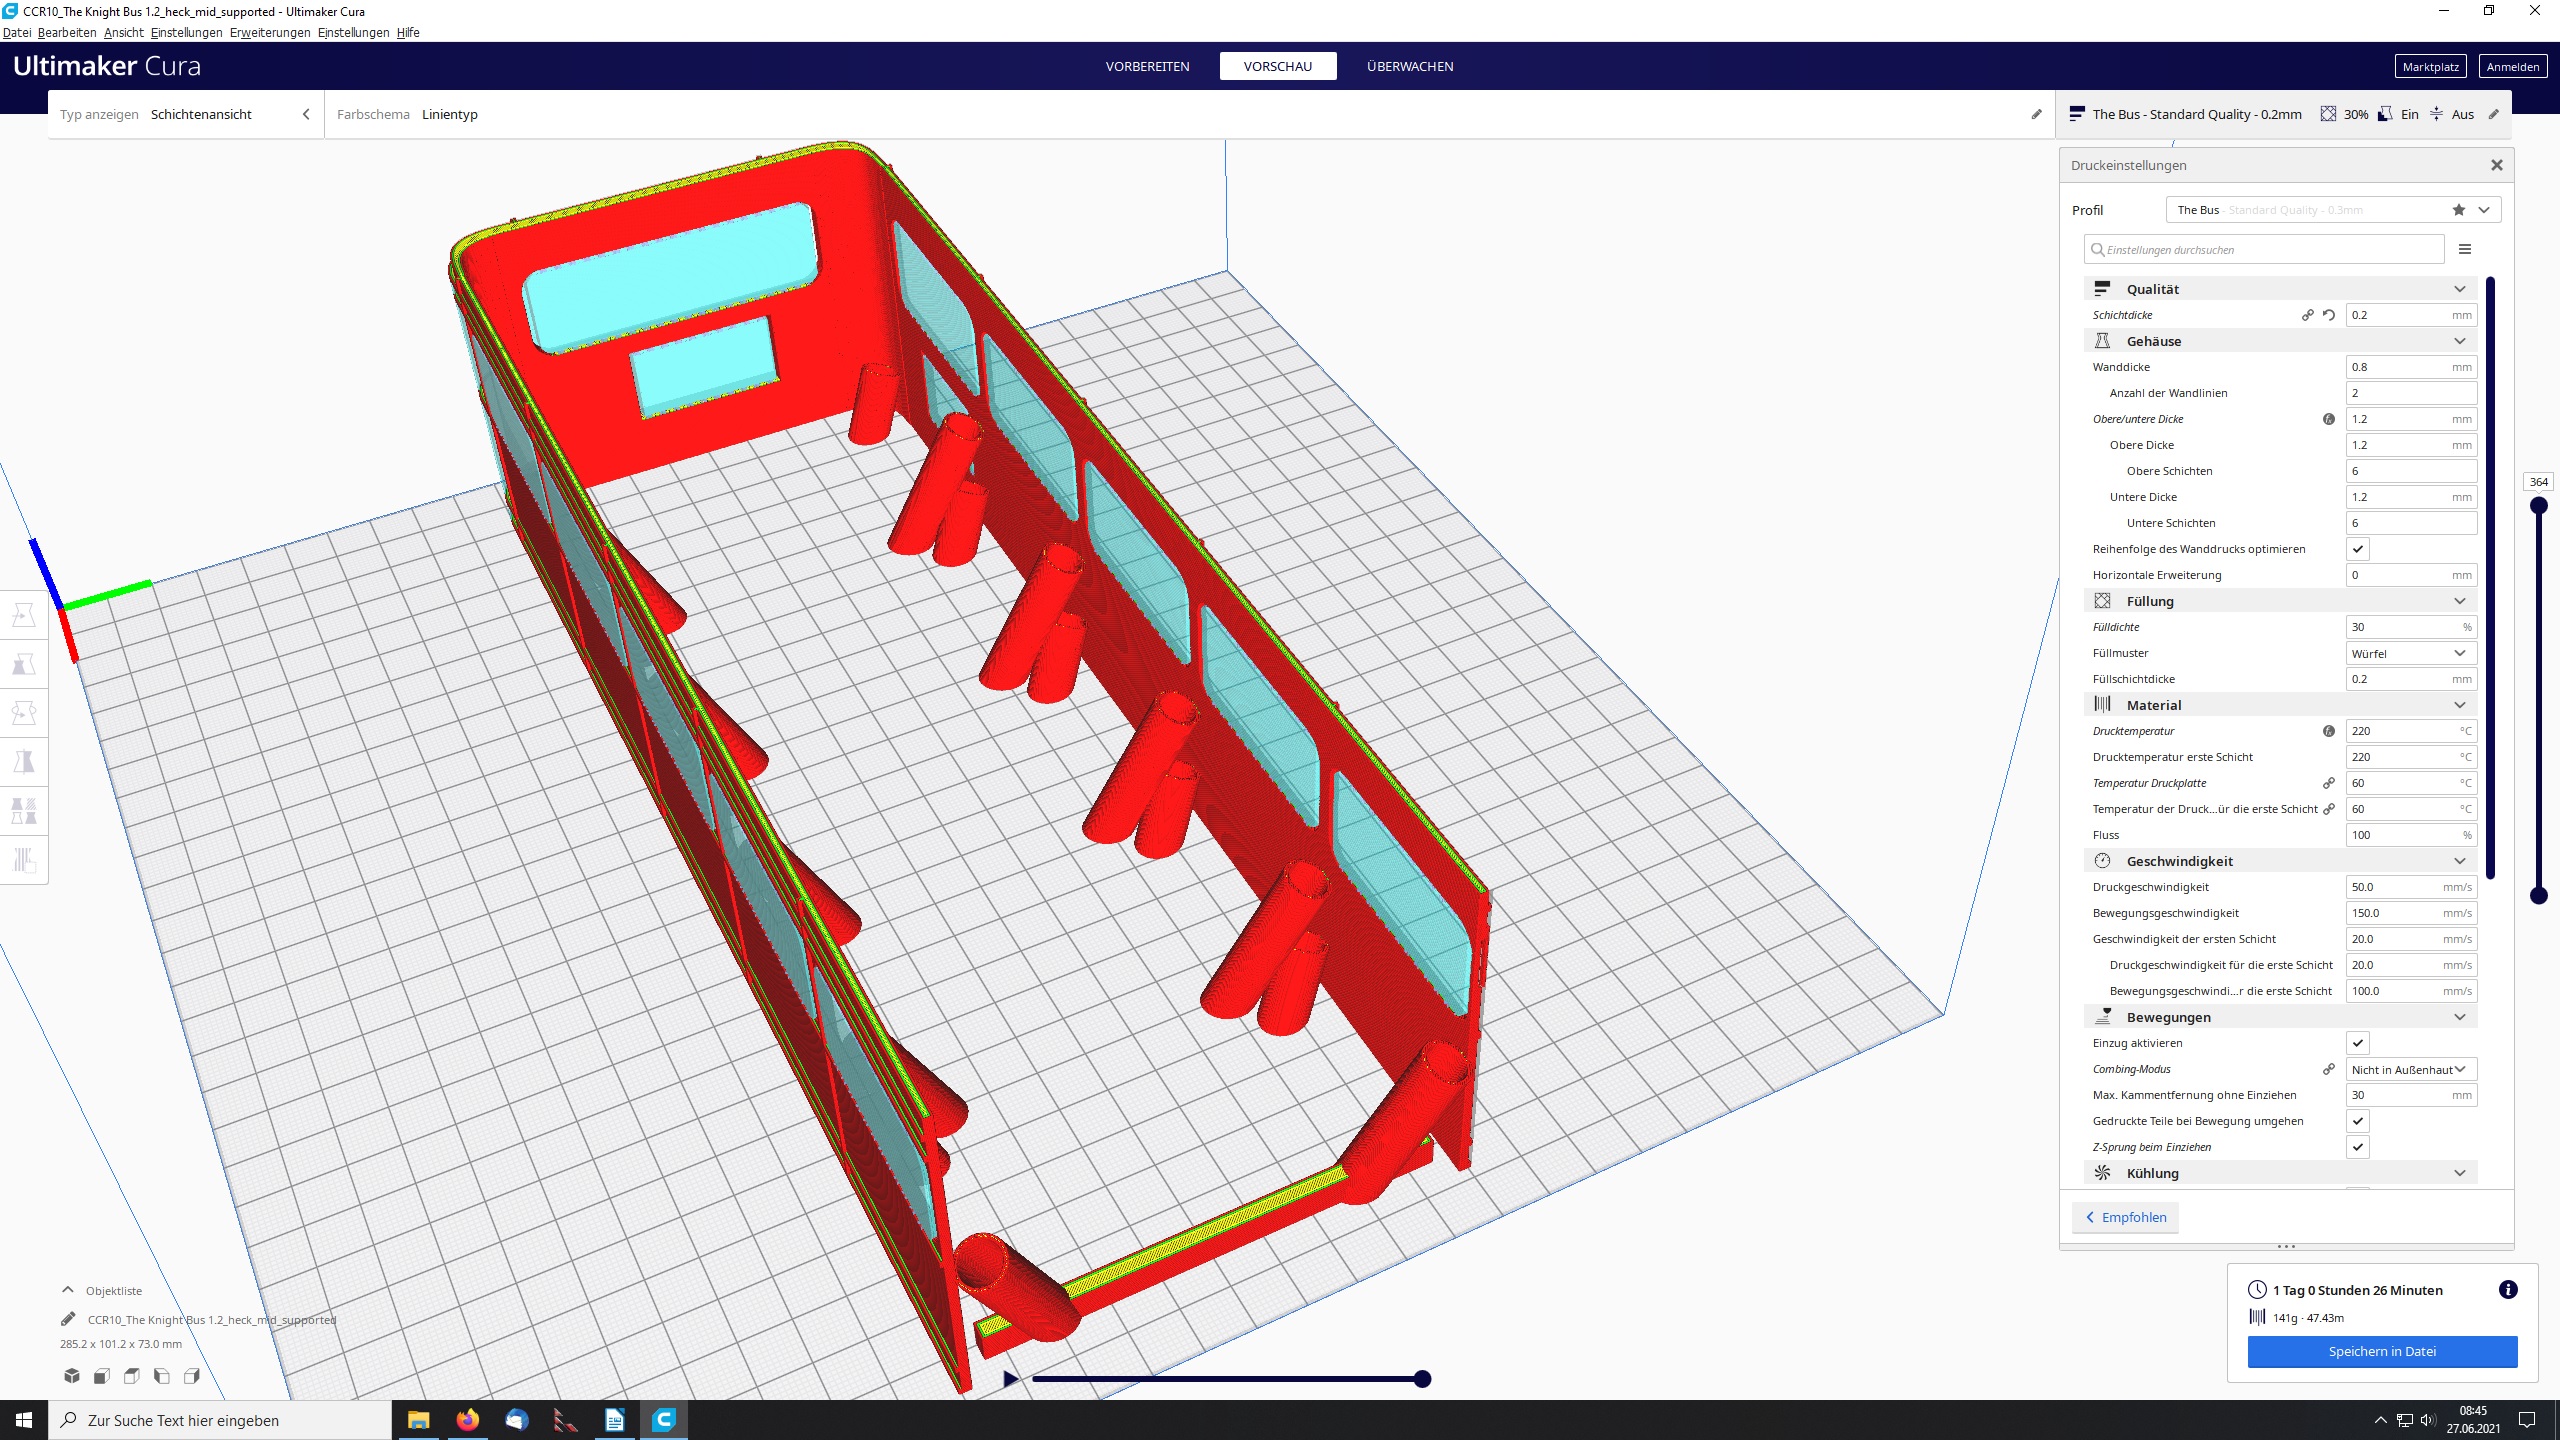Toggle Reihenfolge des Wanddrucks optimieren checkbox

[x=2357, y=549]
